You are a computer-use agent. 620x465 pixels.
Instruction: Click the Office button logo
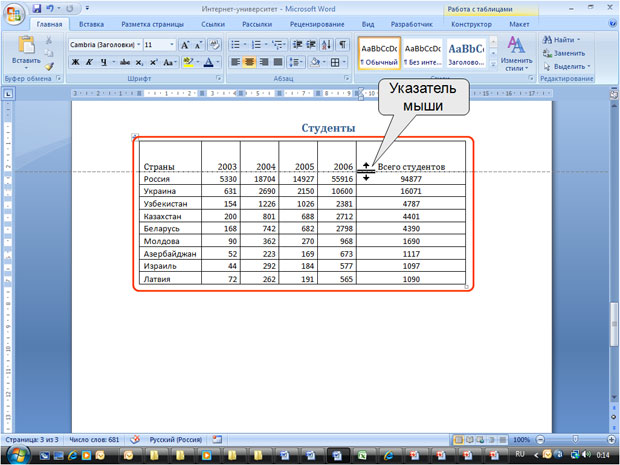(14, 14)
